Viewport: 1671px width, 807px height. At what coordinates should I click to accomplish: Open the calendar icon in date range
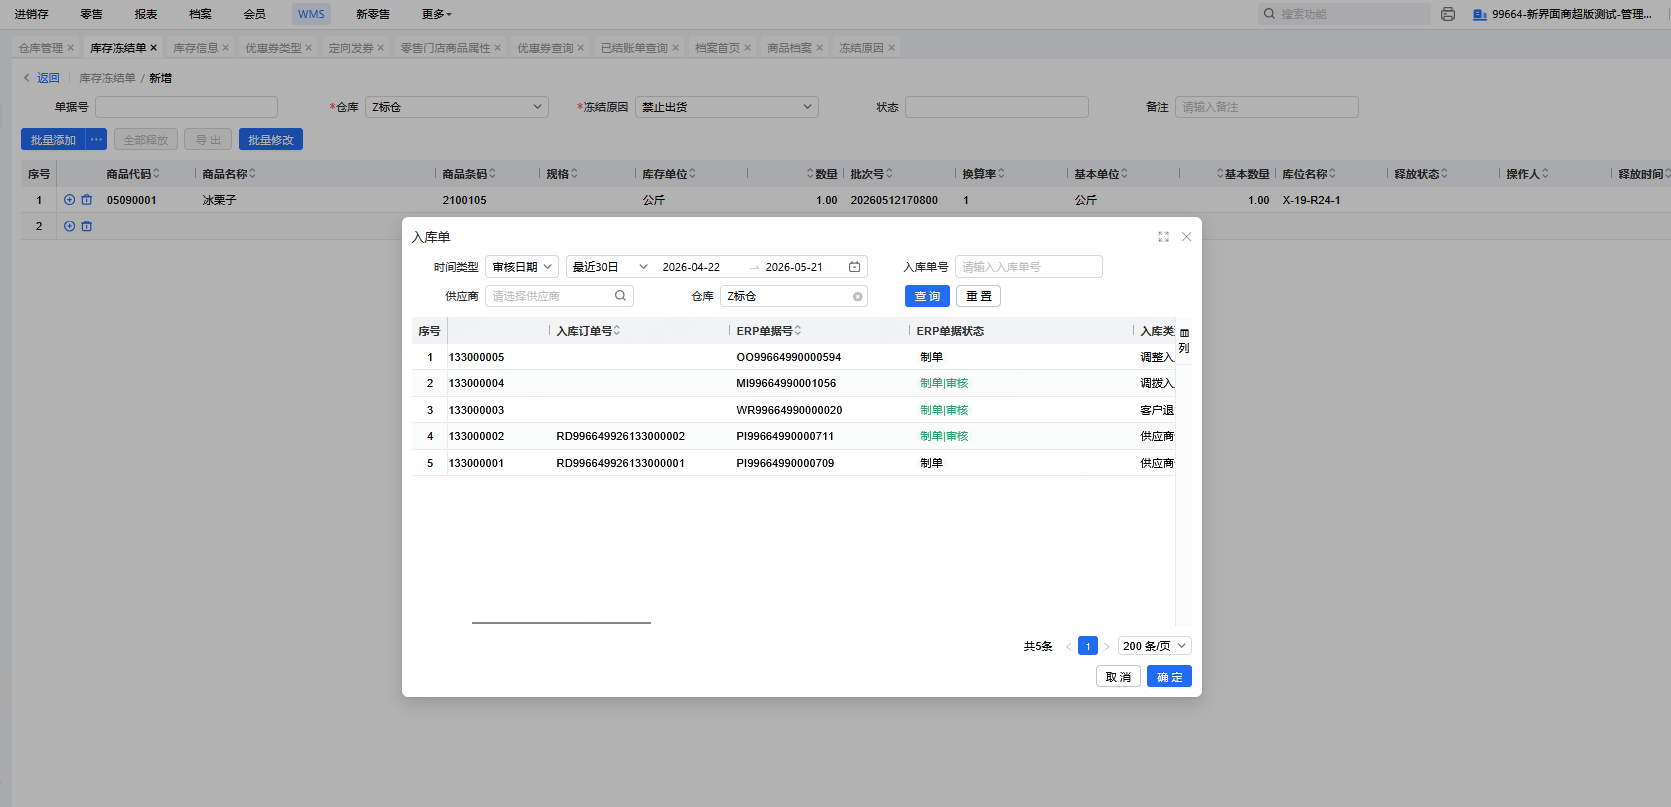pos(854,267)
